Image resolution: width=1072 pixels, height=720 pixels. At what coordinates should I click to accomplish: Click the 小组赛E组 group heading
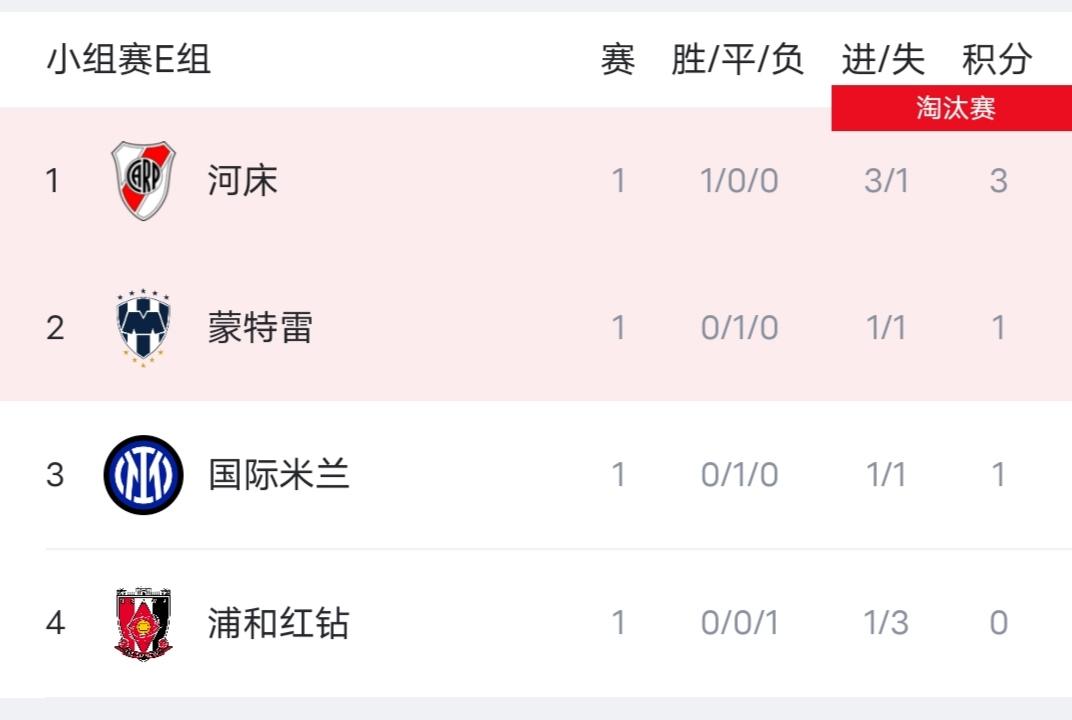(129, 59)
